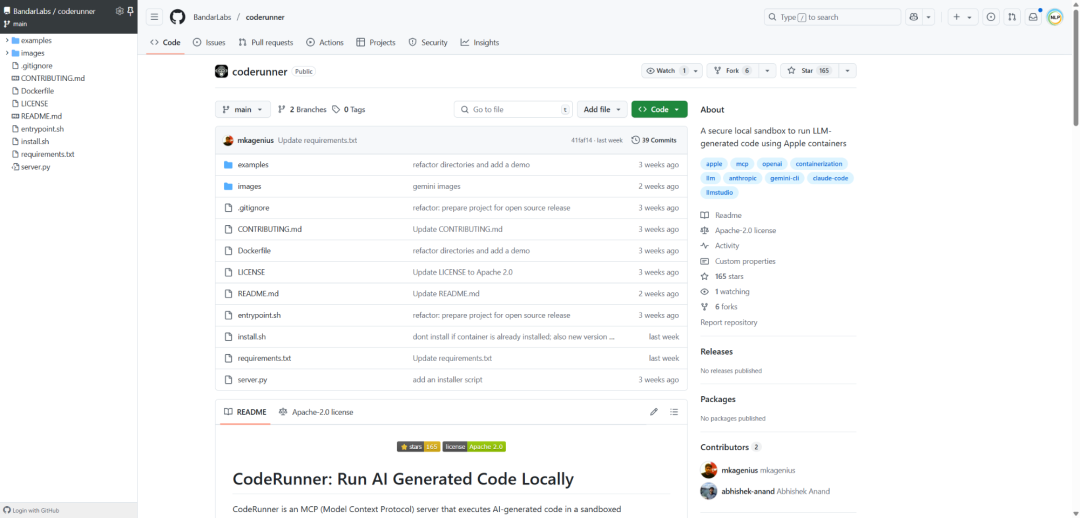Switch to the Insights tab
Screen dimensions: 1080x518
(x=479, y=43)
